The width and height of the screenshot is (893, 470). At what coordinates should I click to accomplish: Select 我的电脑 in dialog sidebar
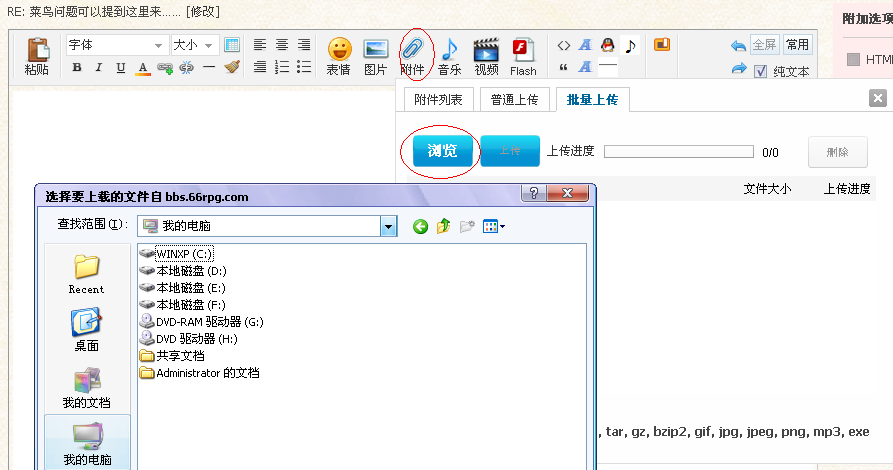87,444
